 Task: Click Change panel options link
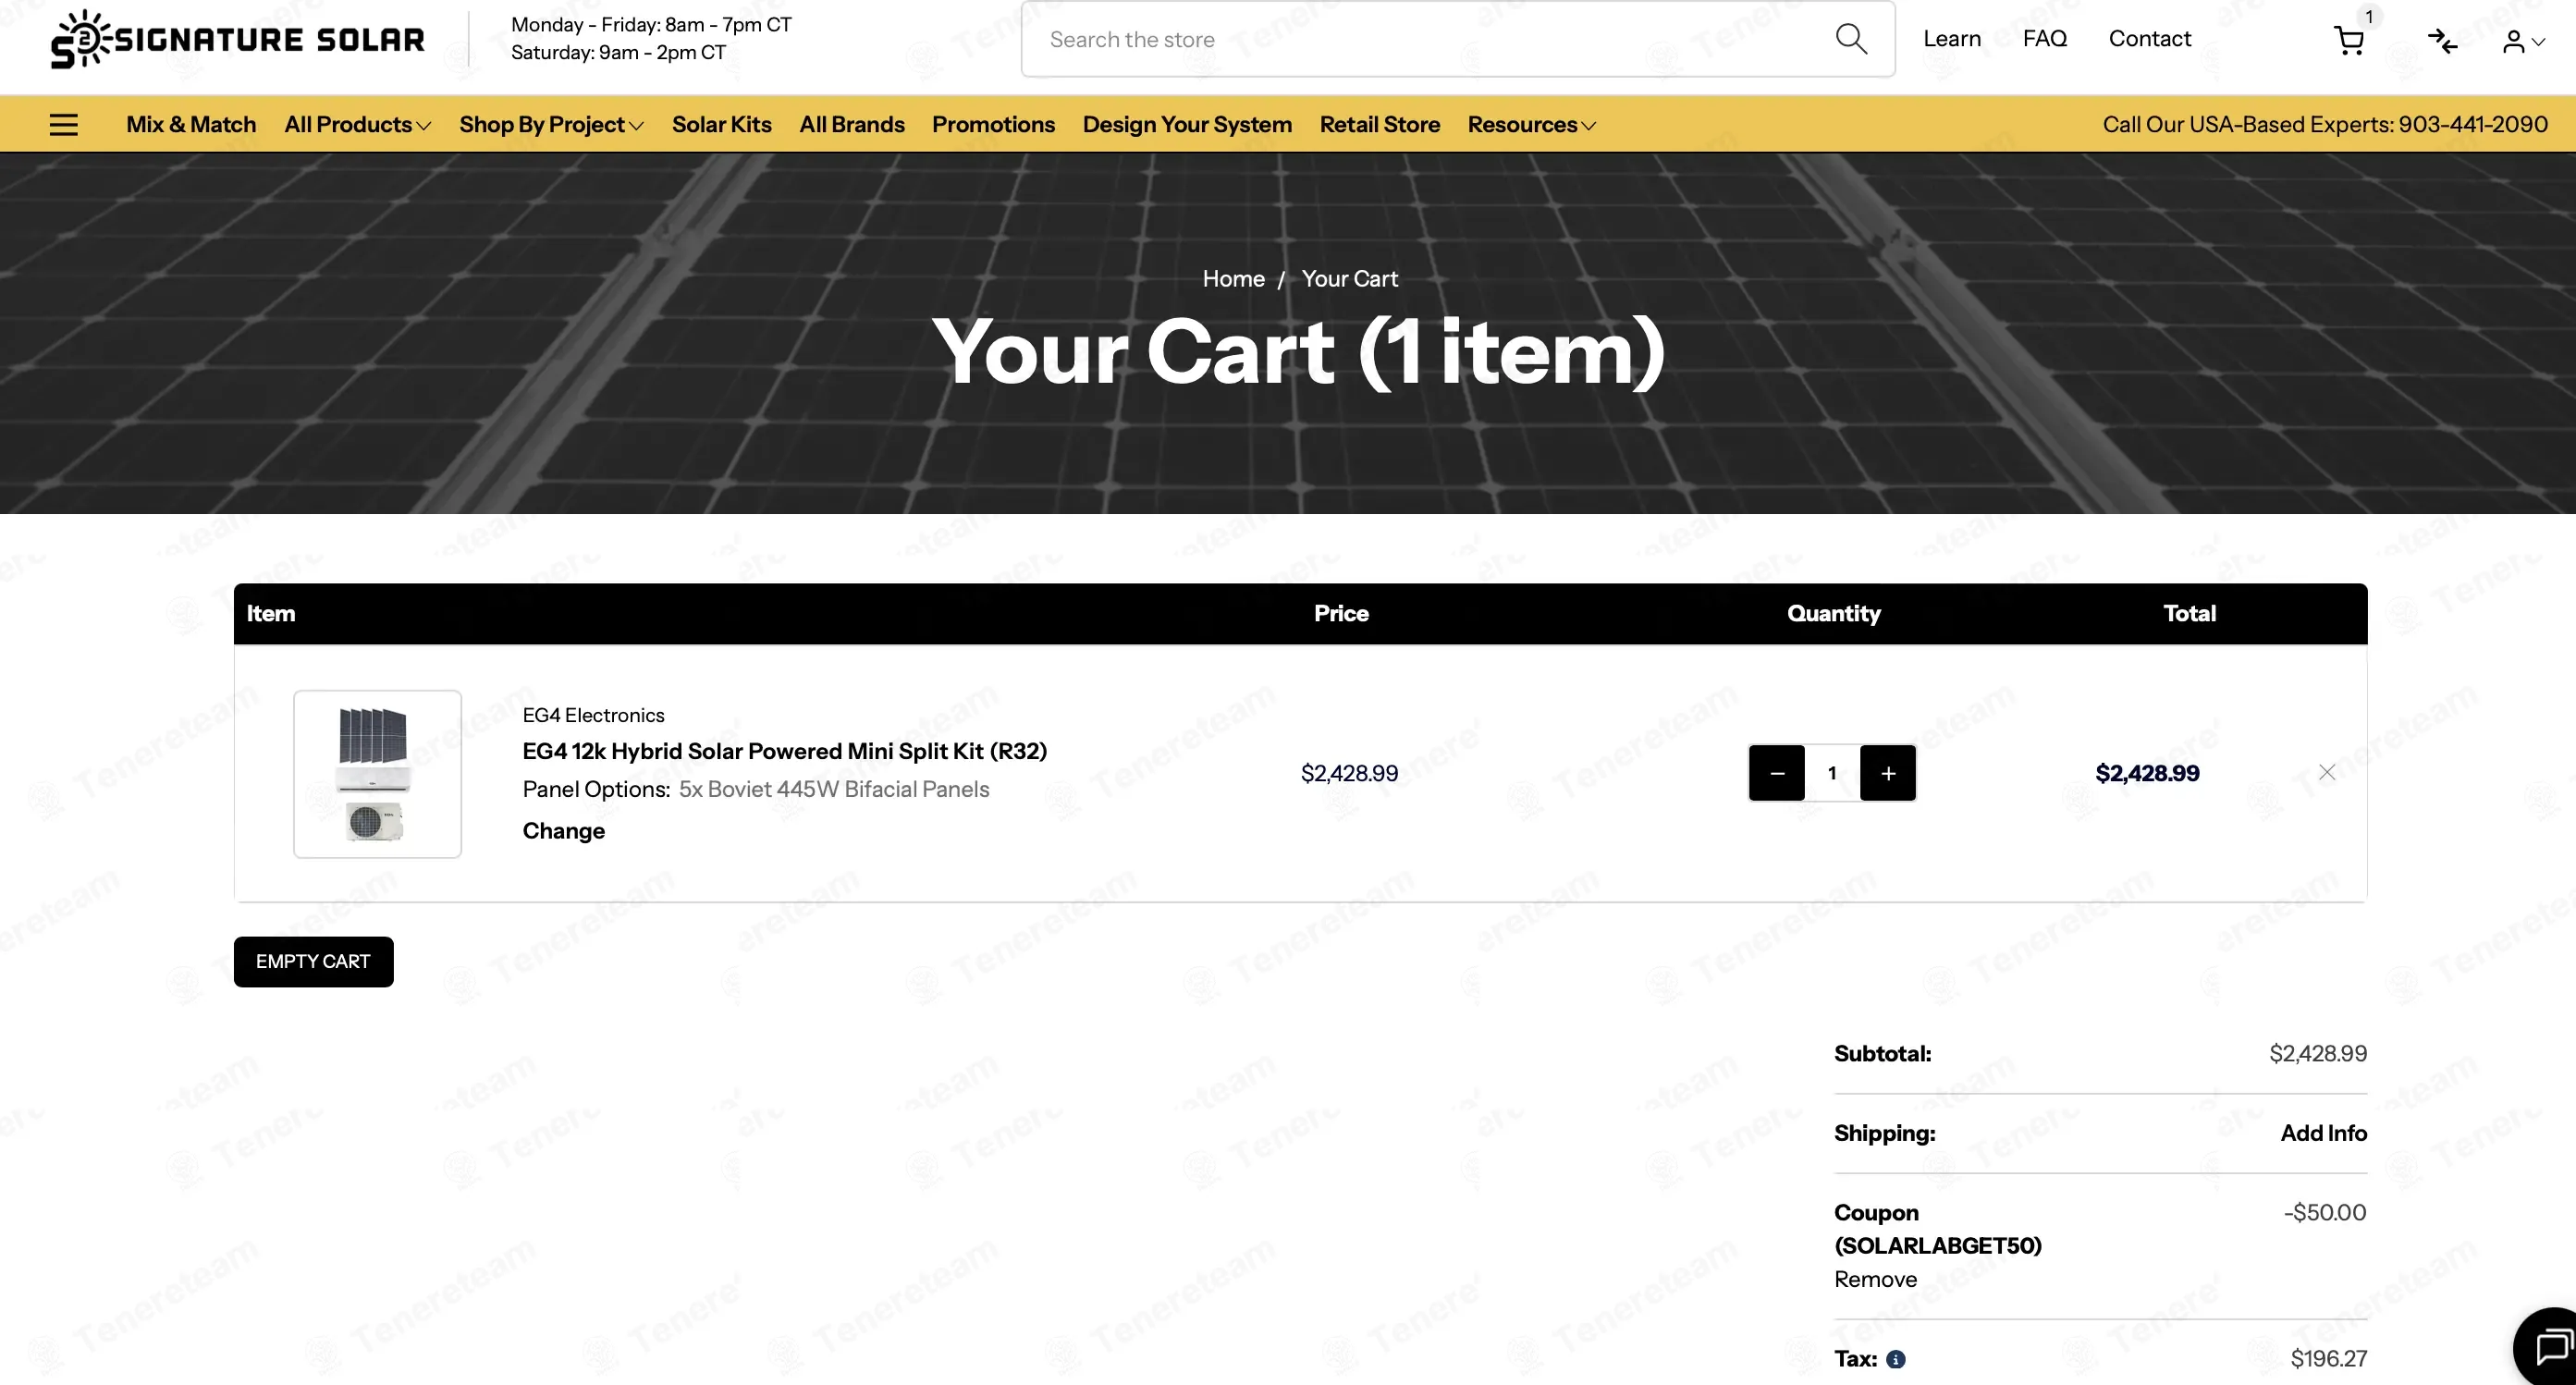(x=563, y=831)
